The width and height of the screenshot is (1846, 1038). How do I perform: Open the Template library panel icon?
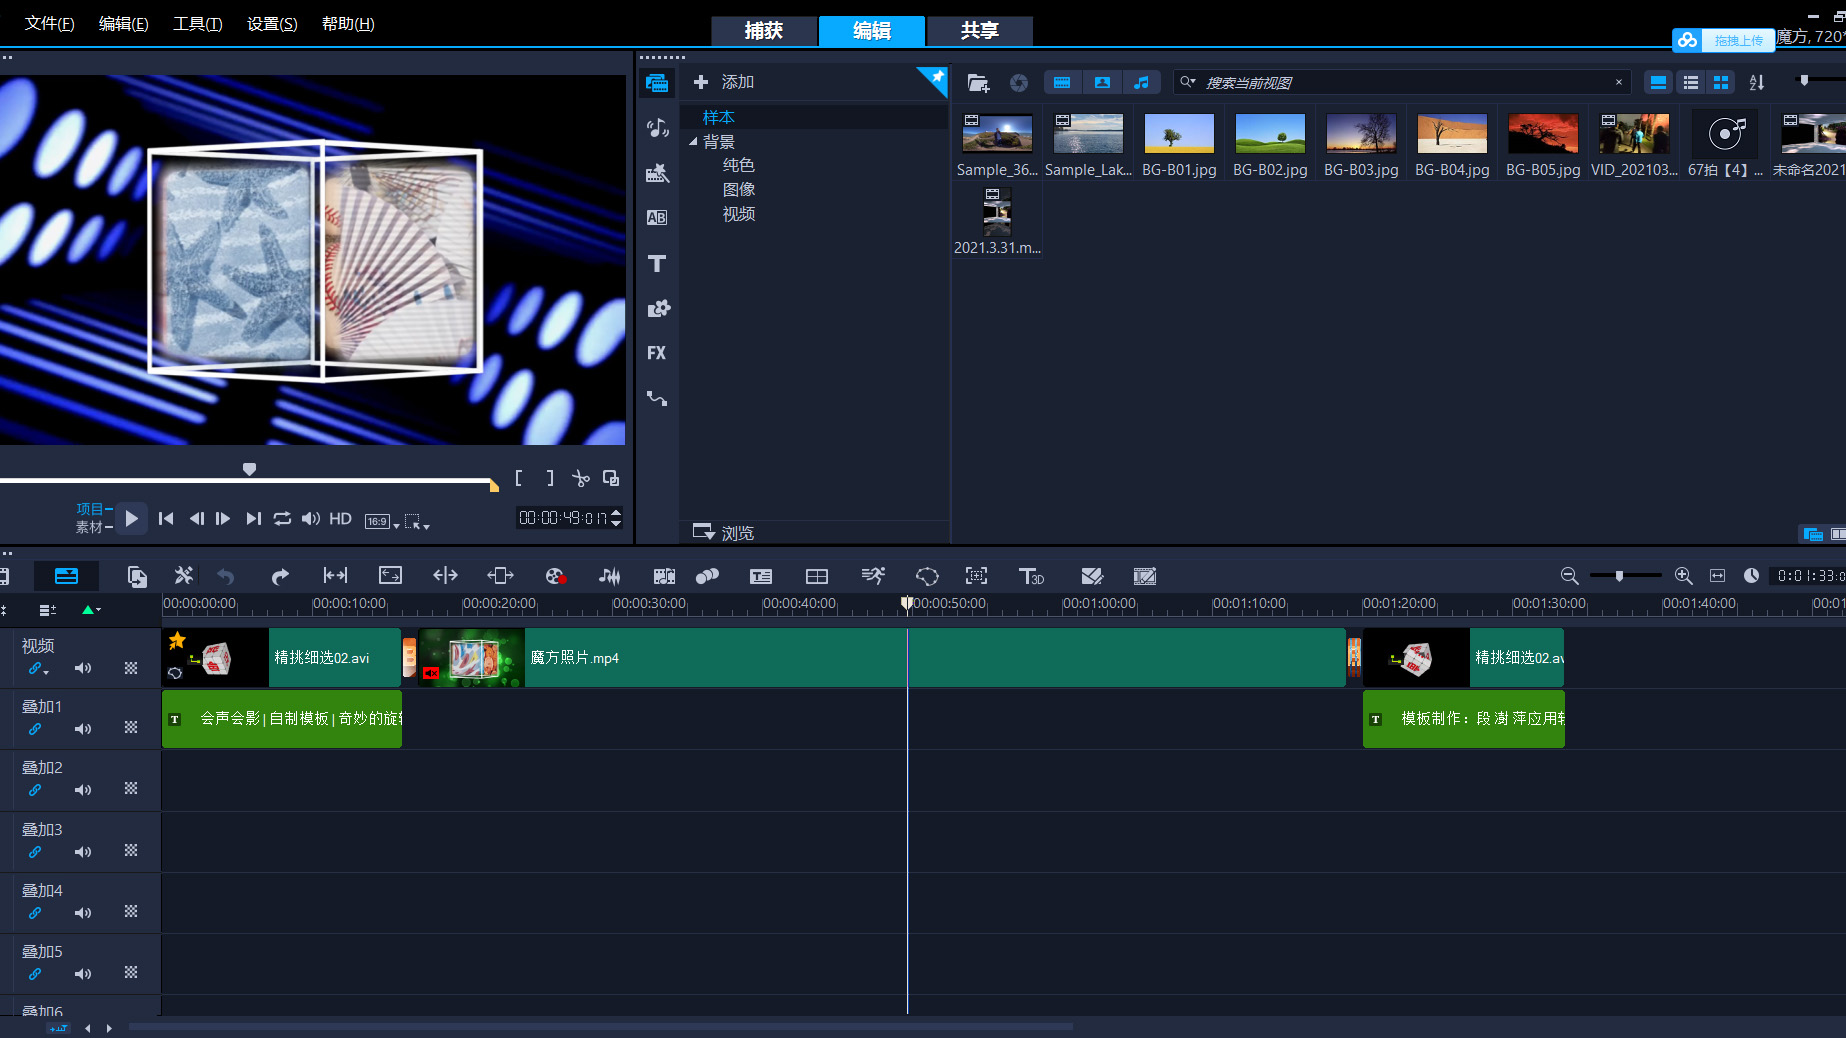click(x=657, y=173)
